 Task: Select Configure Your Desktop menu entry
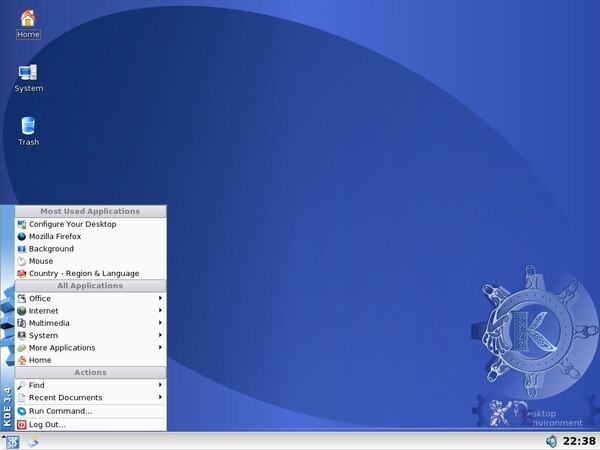point(91,224)
